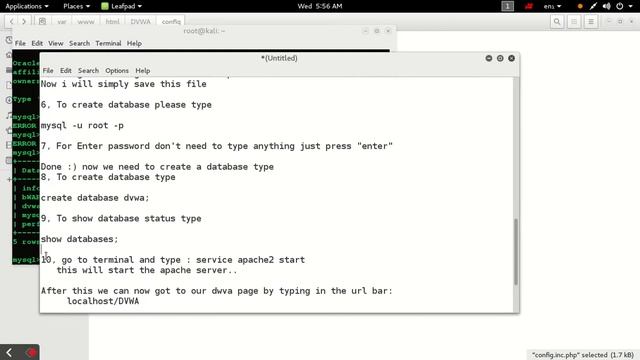This screenshot has height=360, width=640.
Task: Click the orange dot status icon
Action: (x=580, y=6)
